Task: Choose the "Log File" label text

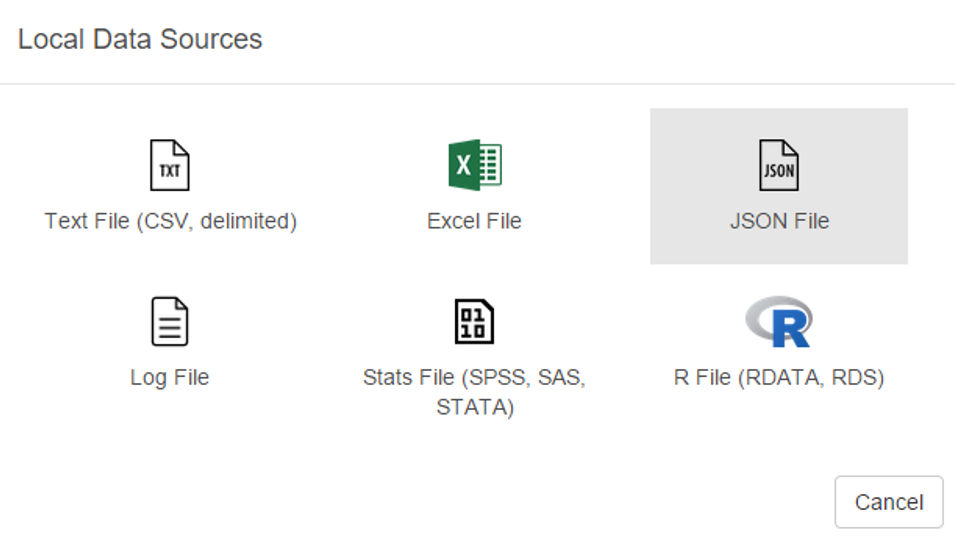Action: pyautogui.click(x=170, y=378)
